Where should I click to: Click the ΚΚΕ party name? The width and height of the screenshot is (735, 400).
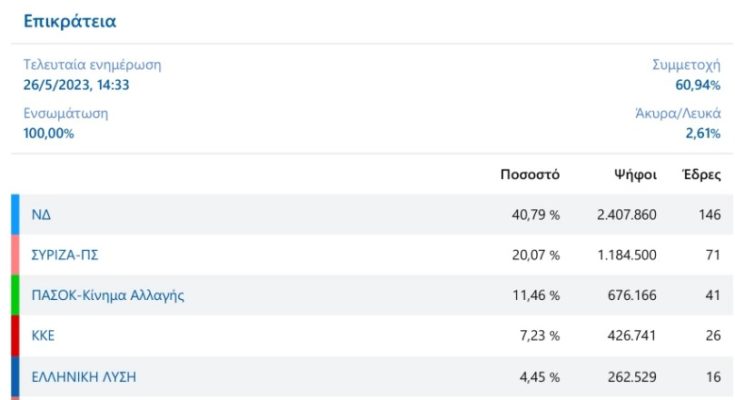point(43,336)
